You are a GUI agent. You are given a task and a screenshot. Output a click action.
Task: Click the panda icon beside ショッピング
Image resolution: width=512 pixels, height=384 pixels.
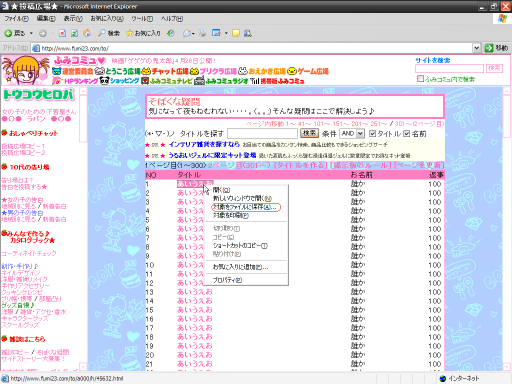click(x=105, y=81)
